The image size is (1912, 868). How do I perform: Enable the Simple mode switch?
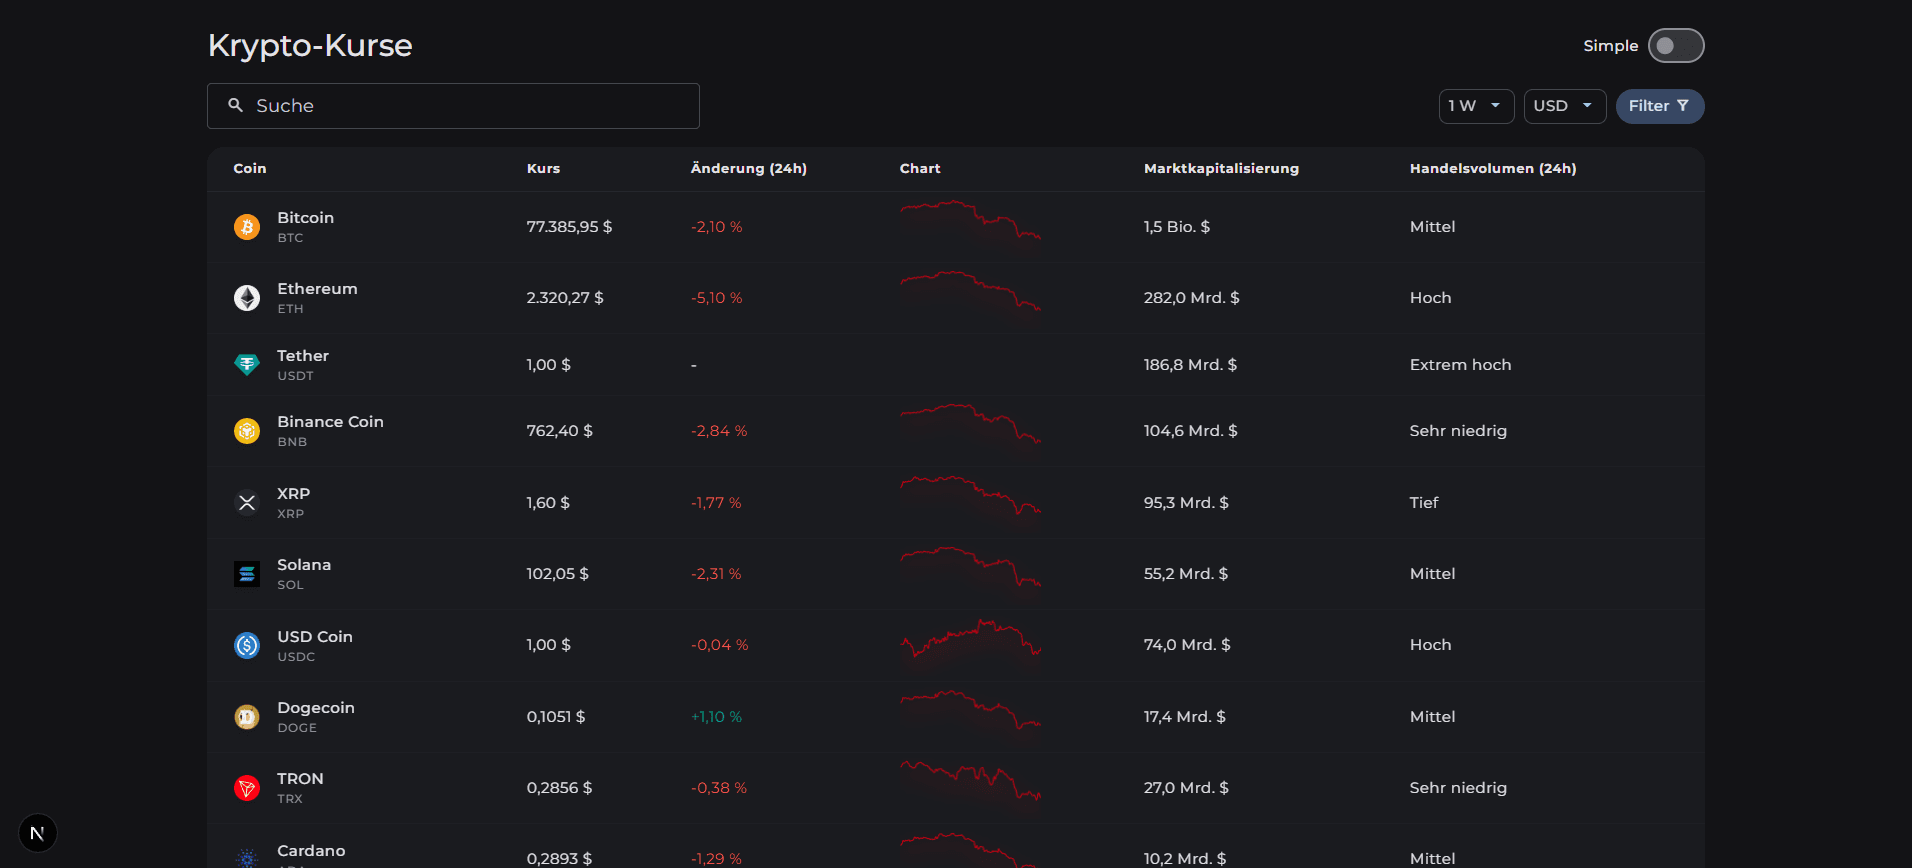pos(1675,46)
